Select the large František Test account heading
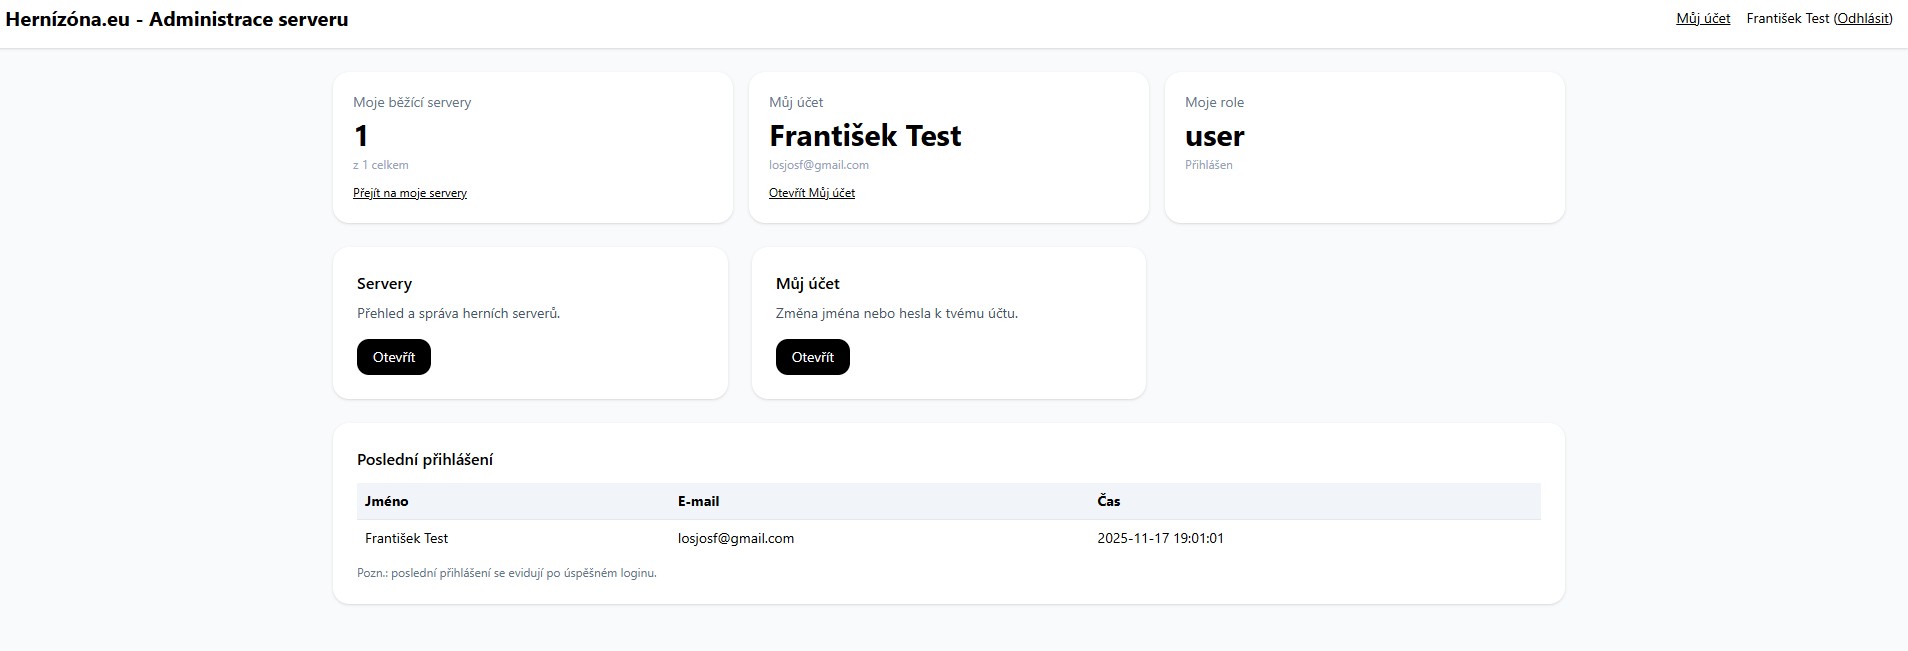The image size is (1908, 651). tap(864, 136)
